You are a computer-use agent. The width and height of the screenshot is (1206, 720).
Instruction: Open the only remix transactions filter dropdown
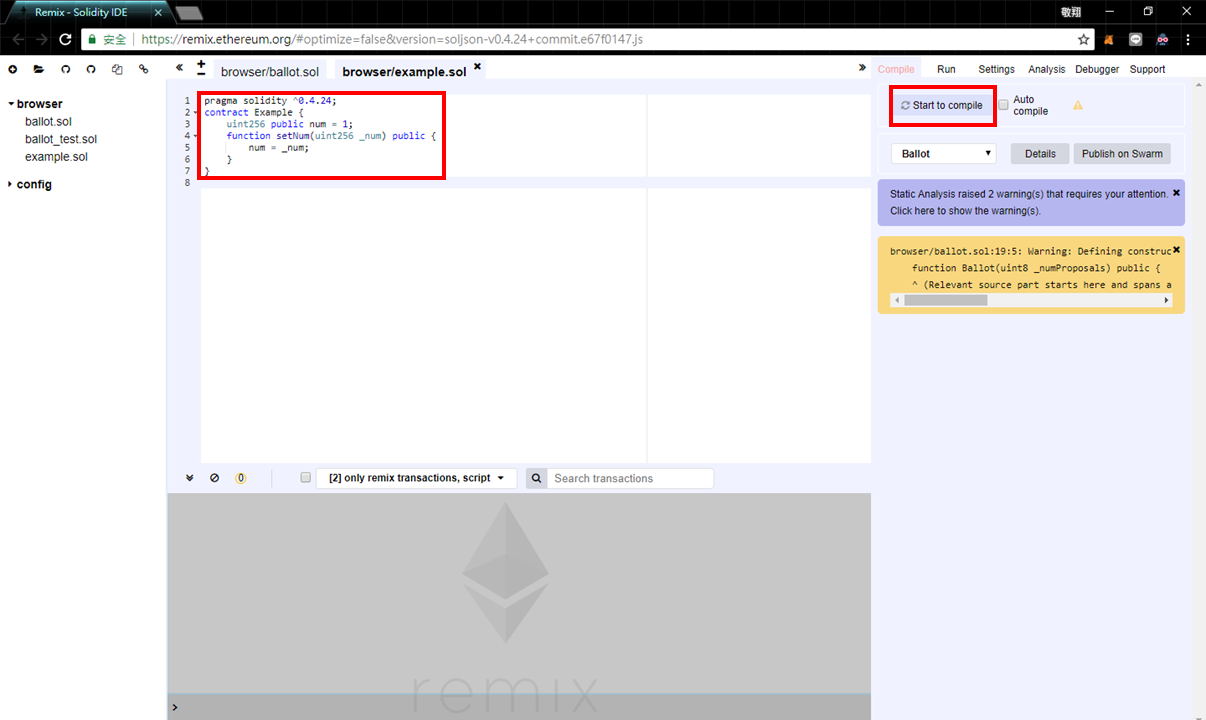pyautogui.click(x=417, y=478)
